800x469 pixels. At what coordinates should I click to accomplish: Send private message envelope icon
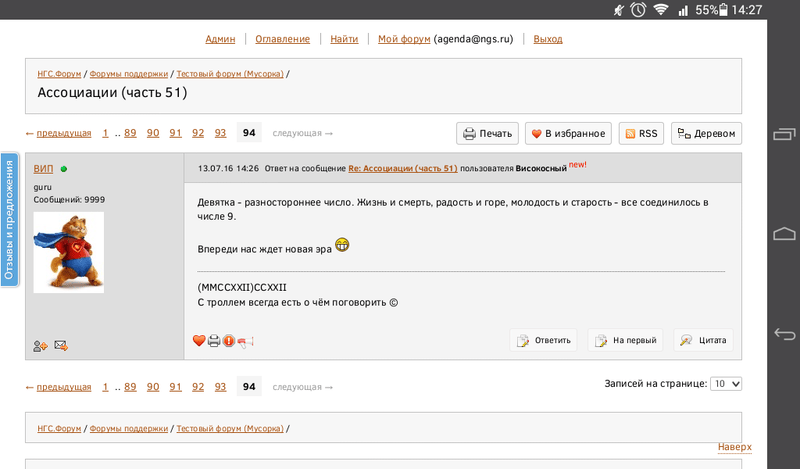coord(61,346)
